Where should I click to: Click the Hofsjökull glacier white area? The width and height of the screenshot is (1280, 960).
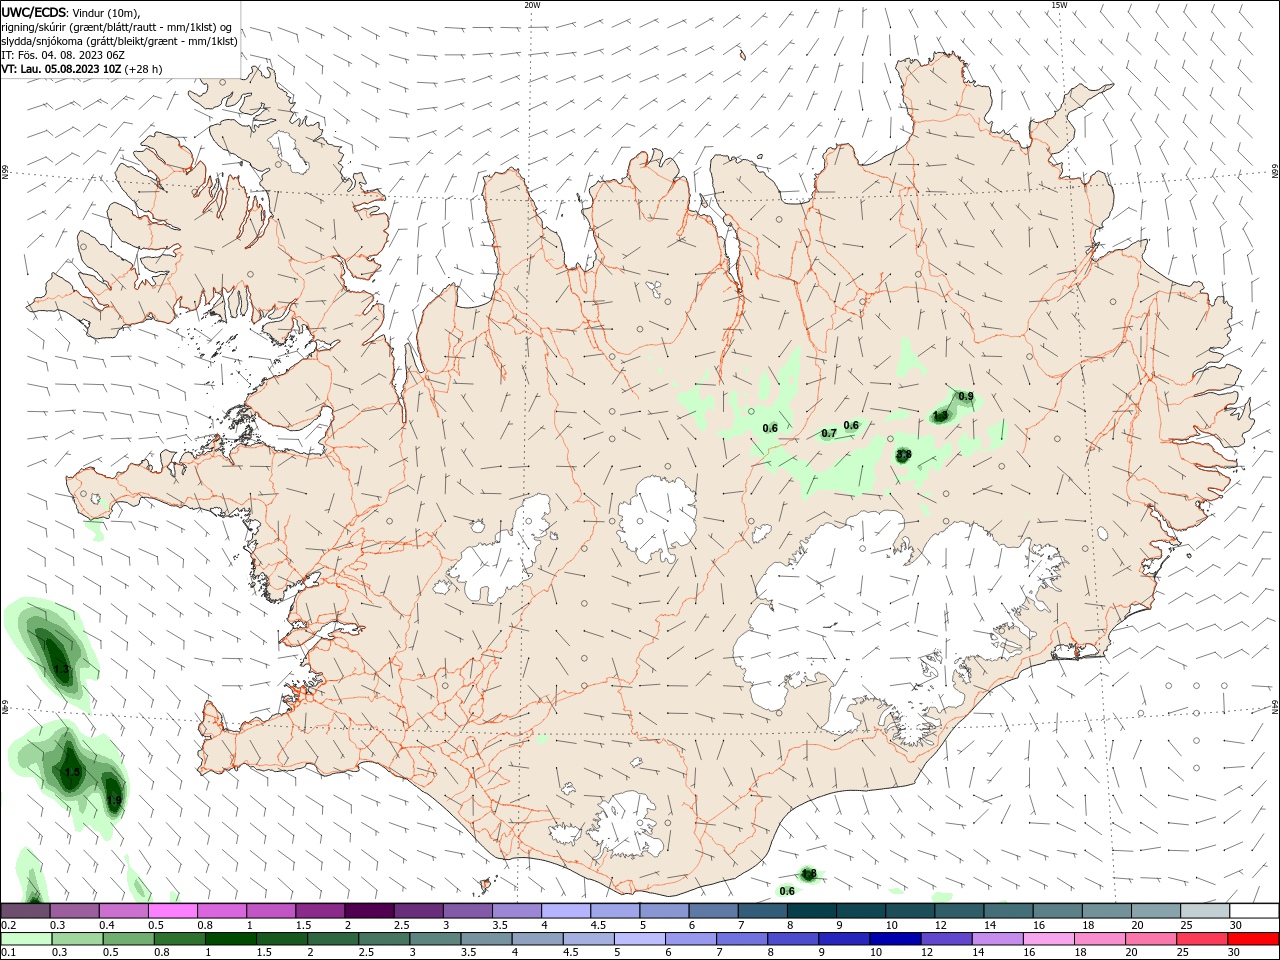[657, 519]
